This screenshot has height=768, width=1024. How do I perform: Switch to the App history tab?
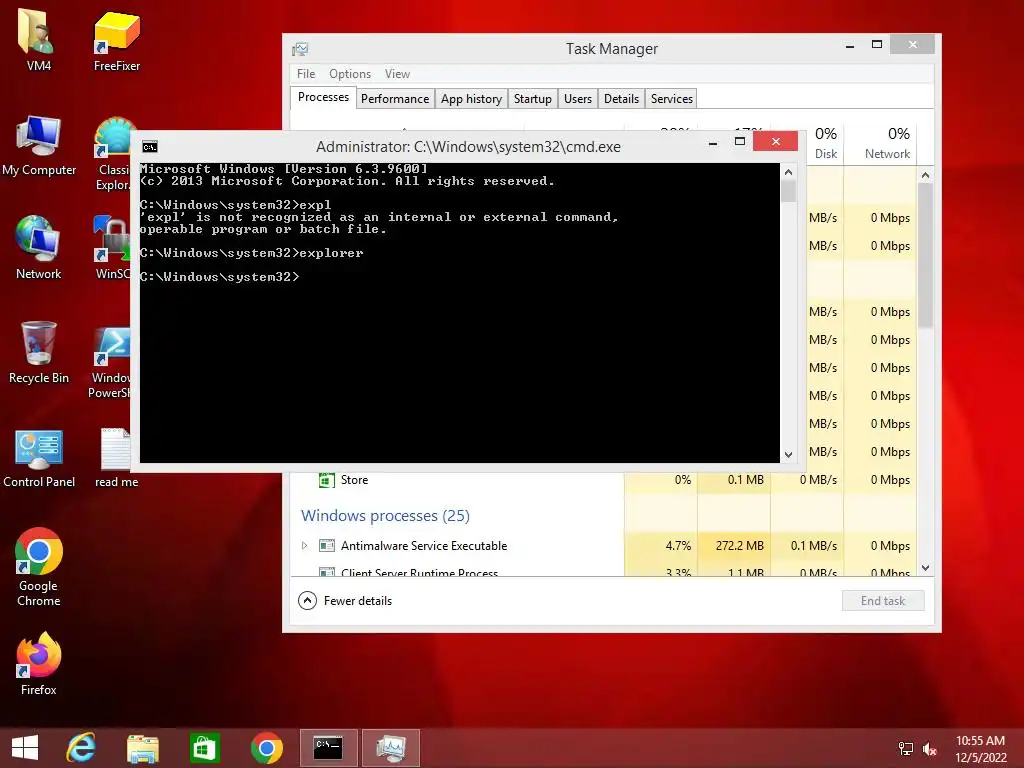472,99
